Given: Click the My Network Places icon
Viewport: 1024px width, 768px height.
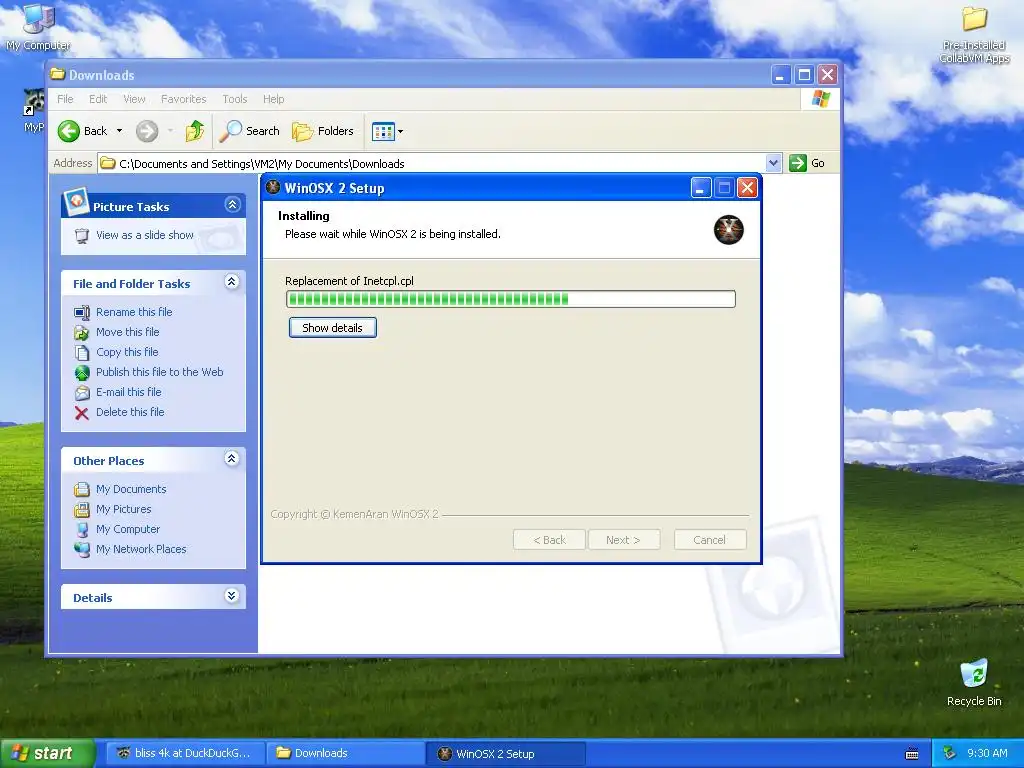Looking at the screenshot, I should point(82,549).
